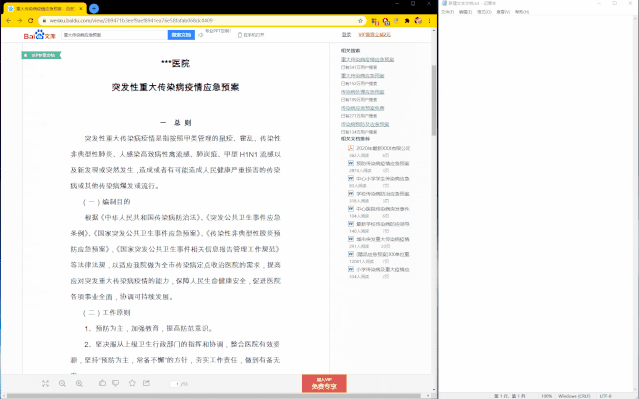Open Notepad 文件(F) menu
The image size is (639, 399).
pyautogui.click(x=447, y=12)
